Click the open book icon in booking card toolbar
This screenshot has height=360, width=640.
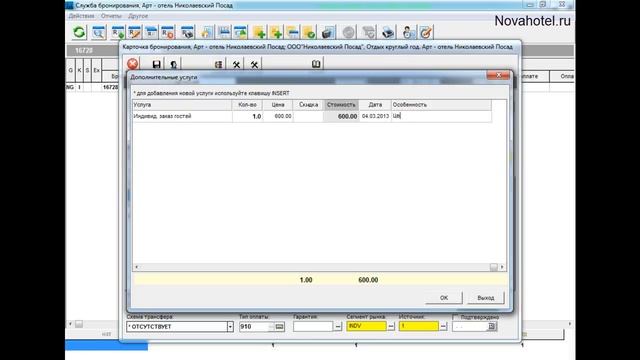tap(316, 64)
